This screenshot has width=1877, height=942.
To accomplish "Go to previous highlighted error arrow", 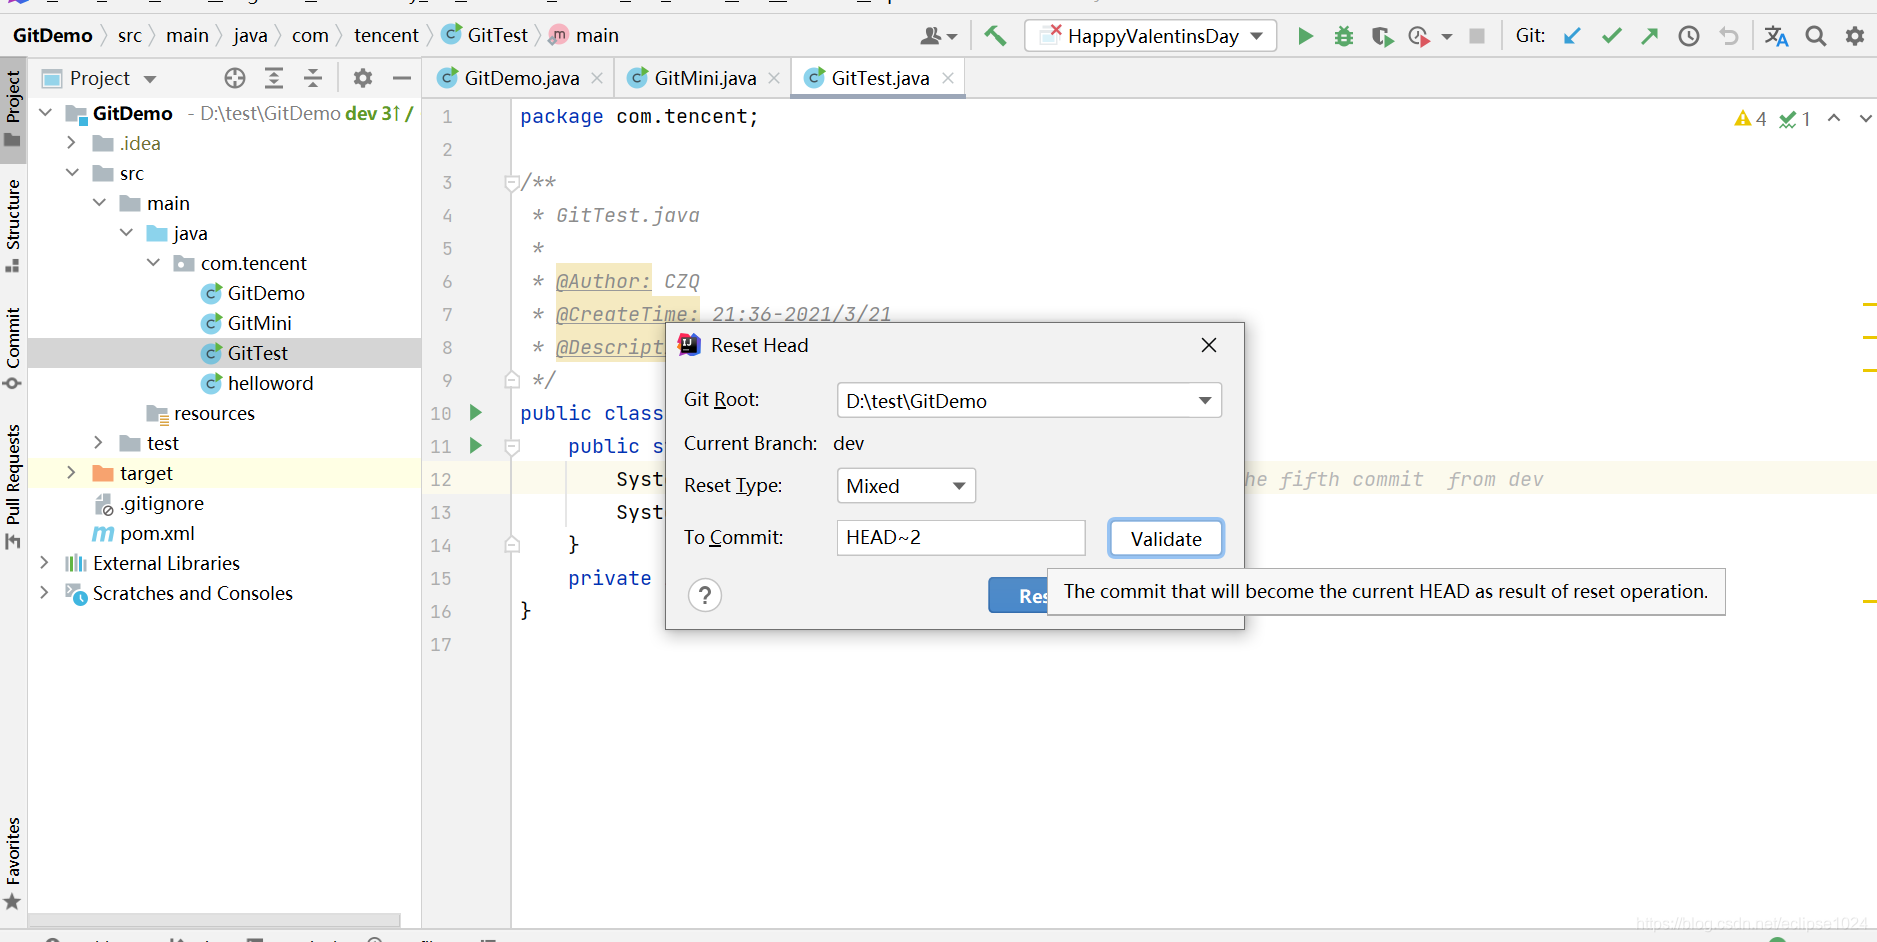I will click(1834, 118).
